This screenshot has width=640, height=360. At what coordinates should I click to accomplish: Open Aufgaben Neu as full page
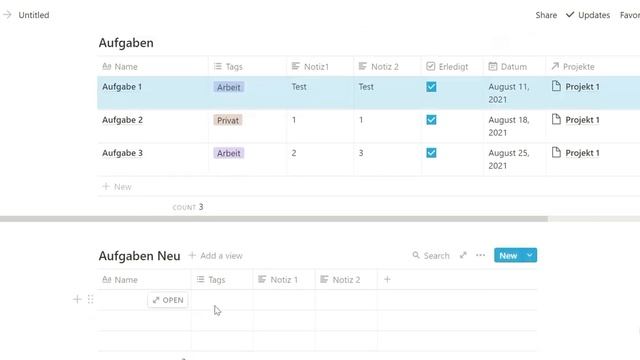[x=463, y=255]
